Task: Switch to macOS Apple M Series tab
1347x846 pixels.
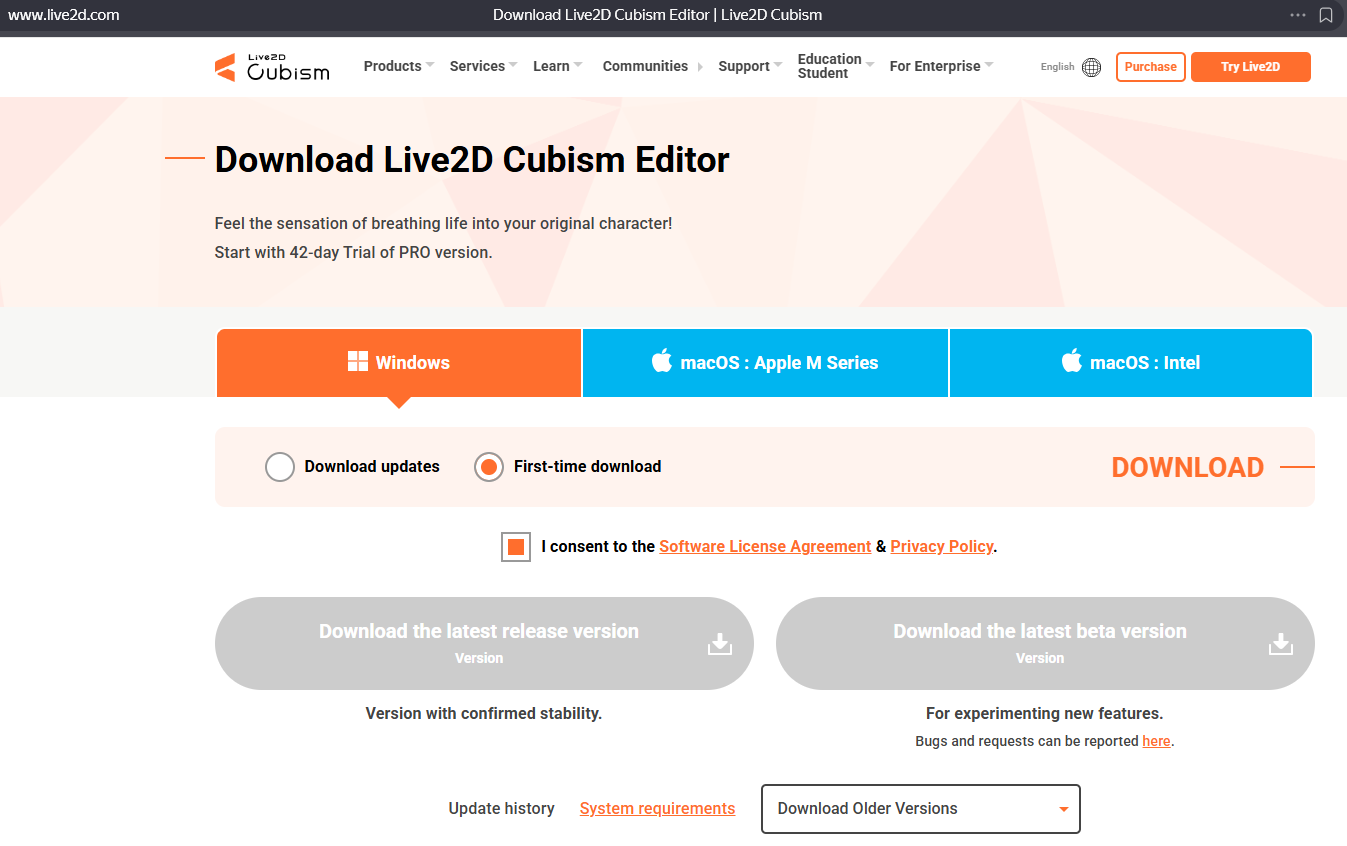Action: pyautogui.click(x=765, y=363)
